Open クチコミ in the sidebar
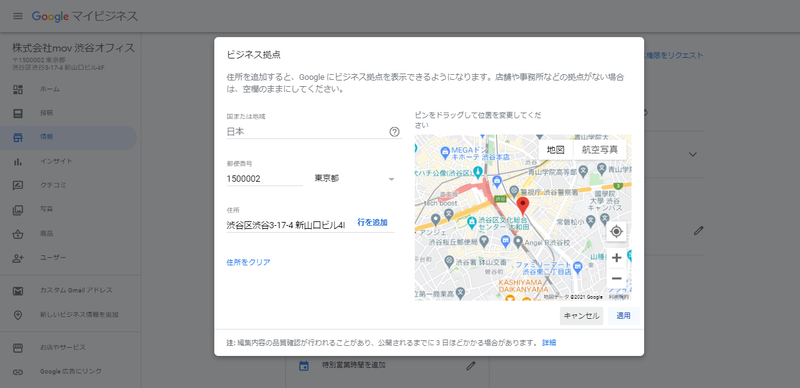This screenshot has height=388, width=800. coord(53,185)
